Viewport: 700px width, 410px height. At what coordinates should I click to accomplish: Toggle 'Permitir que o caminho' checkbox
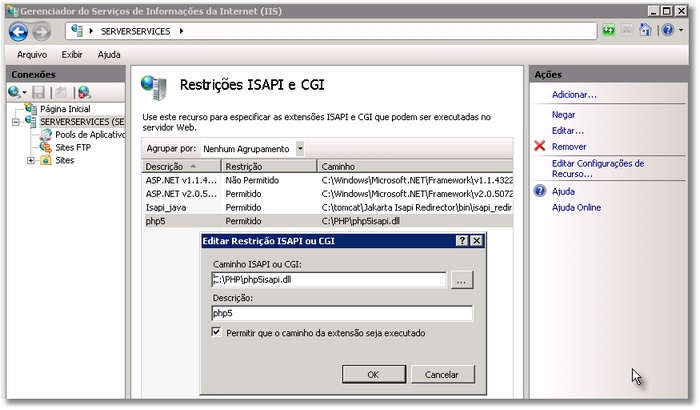(x=217, y=332)
